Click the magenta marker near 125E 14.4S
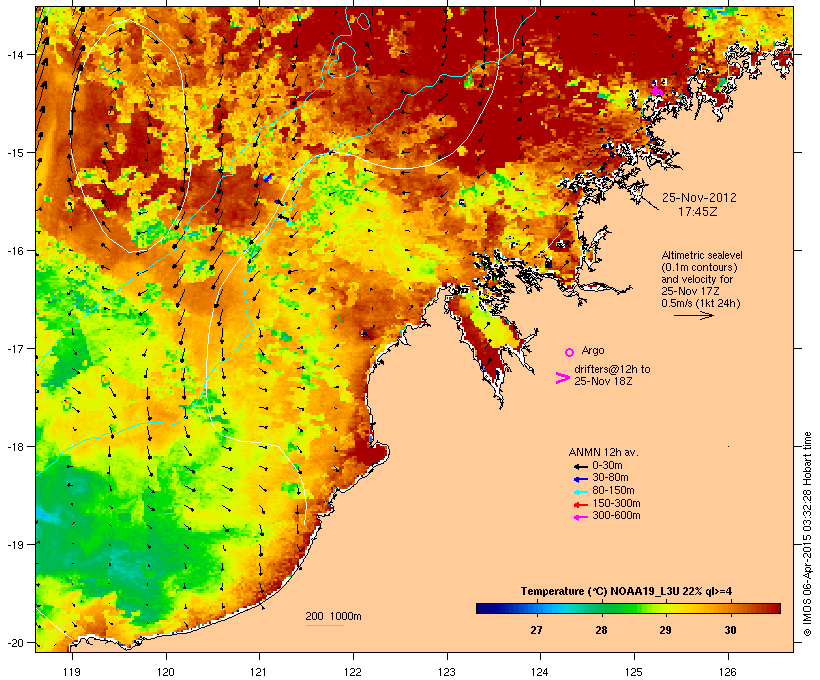820x680 pixels. (656, 92)
